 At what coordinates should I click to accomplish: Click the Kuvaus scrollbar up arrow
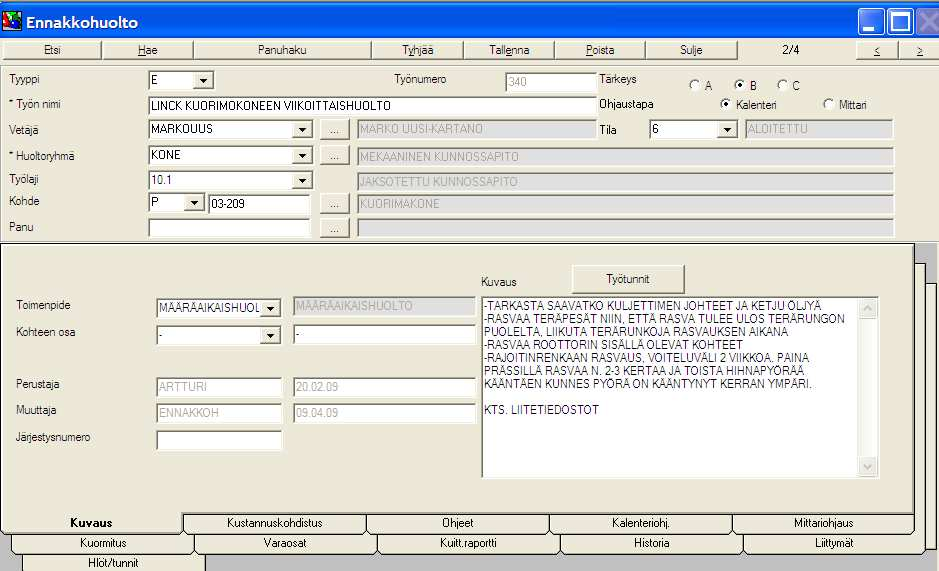click(x=867, y=309)
